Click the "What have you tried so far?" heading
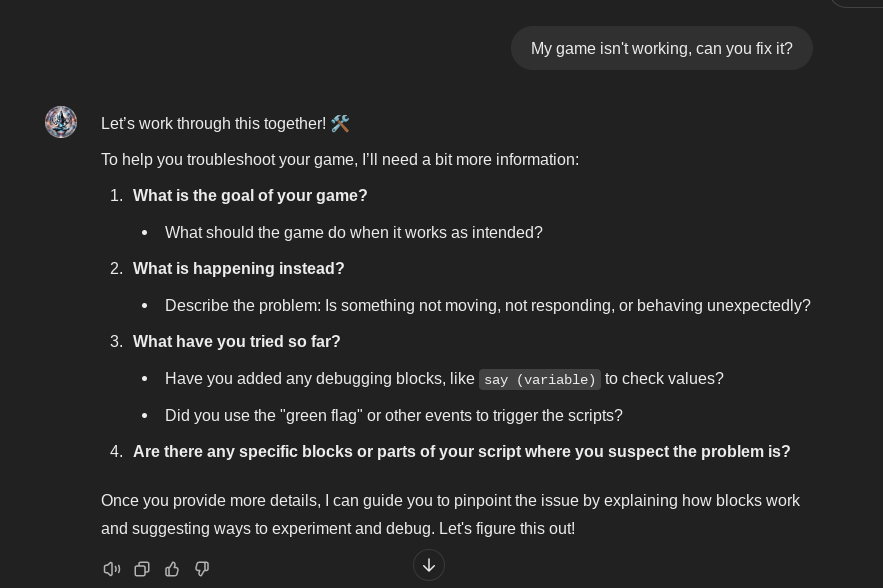The height and width of the screenshot is (588, 883). tap(236, 342)
